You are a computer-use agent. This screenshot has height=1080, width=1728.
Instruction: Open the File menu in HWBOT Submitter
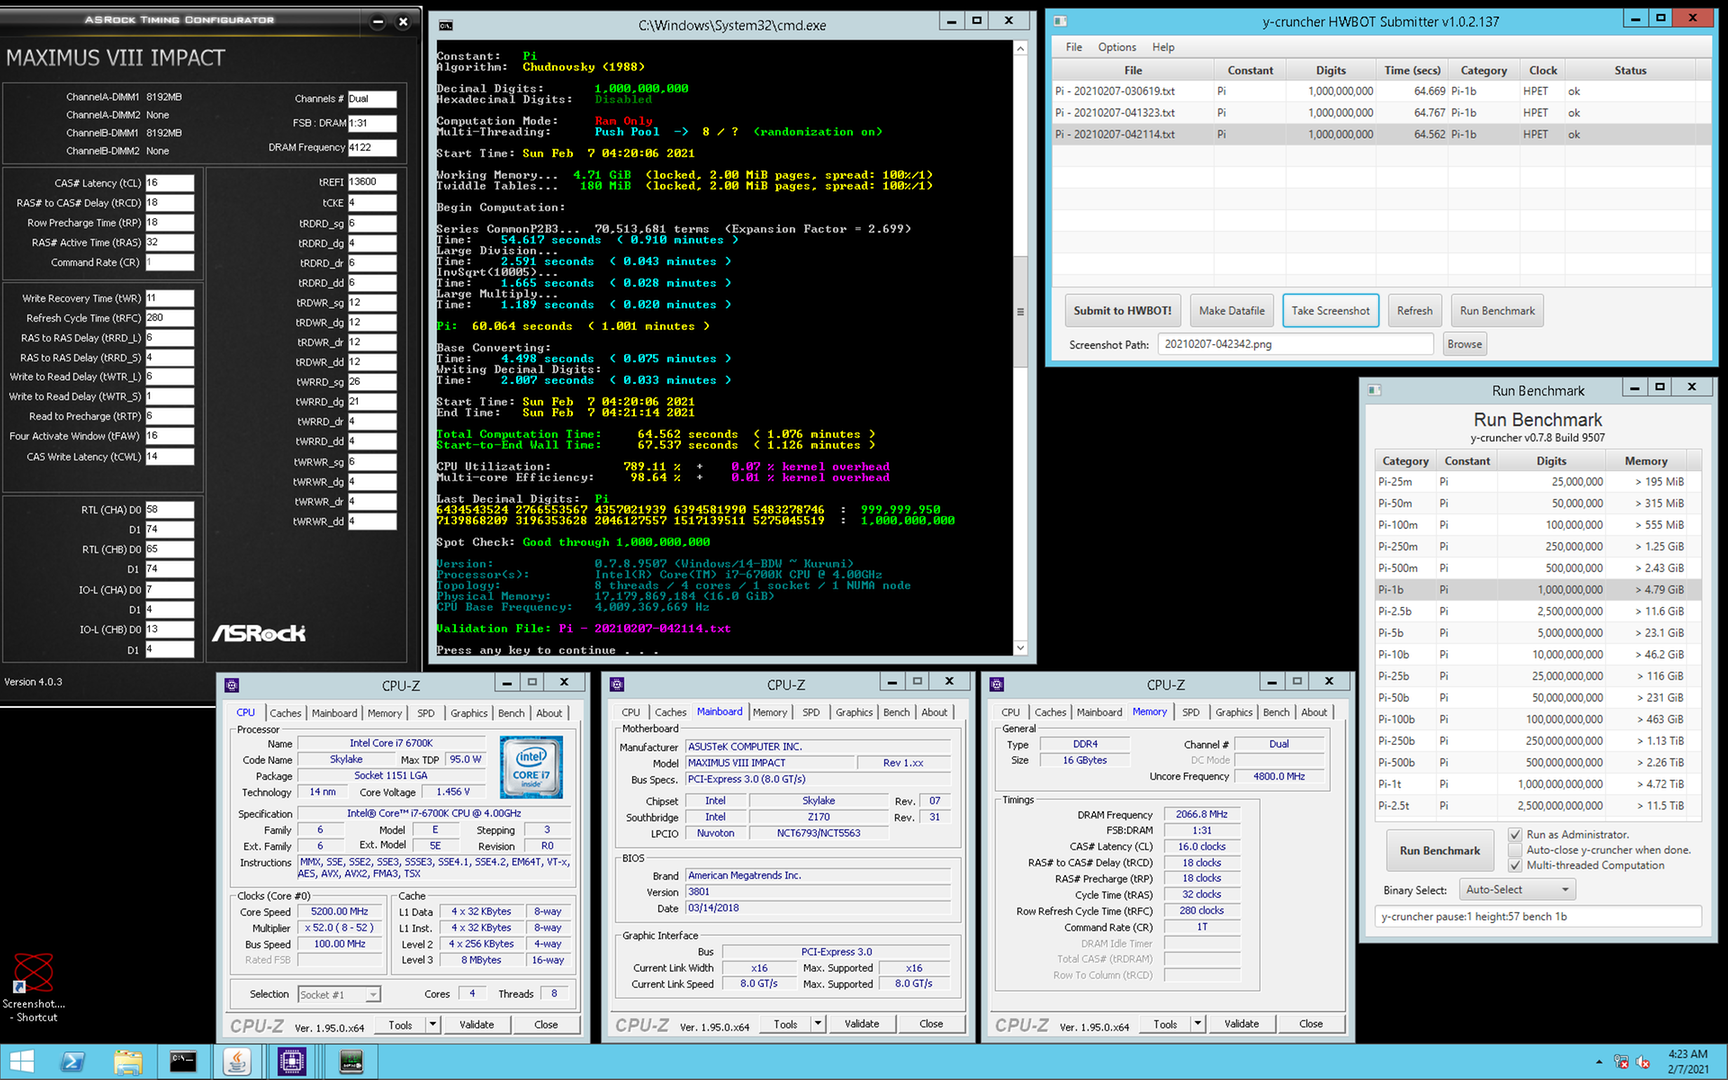coord(1073,47)
